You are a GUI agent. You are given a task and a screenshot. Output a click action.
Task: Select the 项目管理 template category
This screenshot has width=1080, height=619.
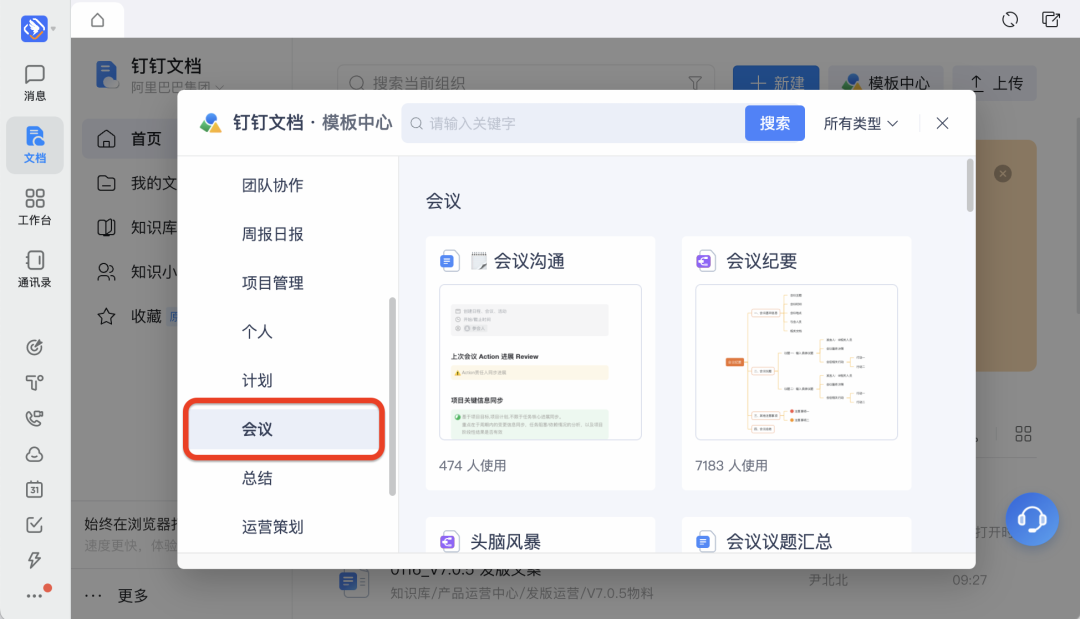pyautogui.click(x=272, y=283)
